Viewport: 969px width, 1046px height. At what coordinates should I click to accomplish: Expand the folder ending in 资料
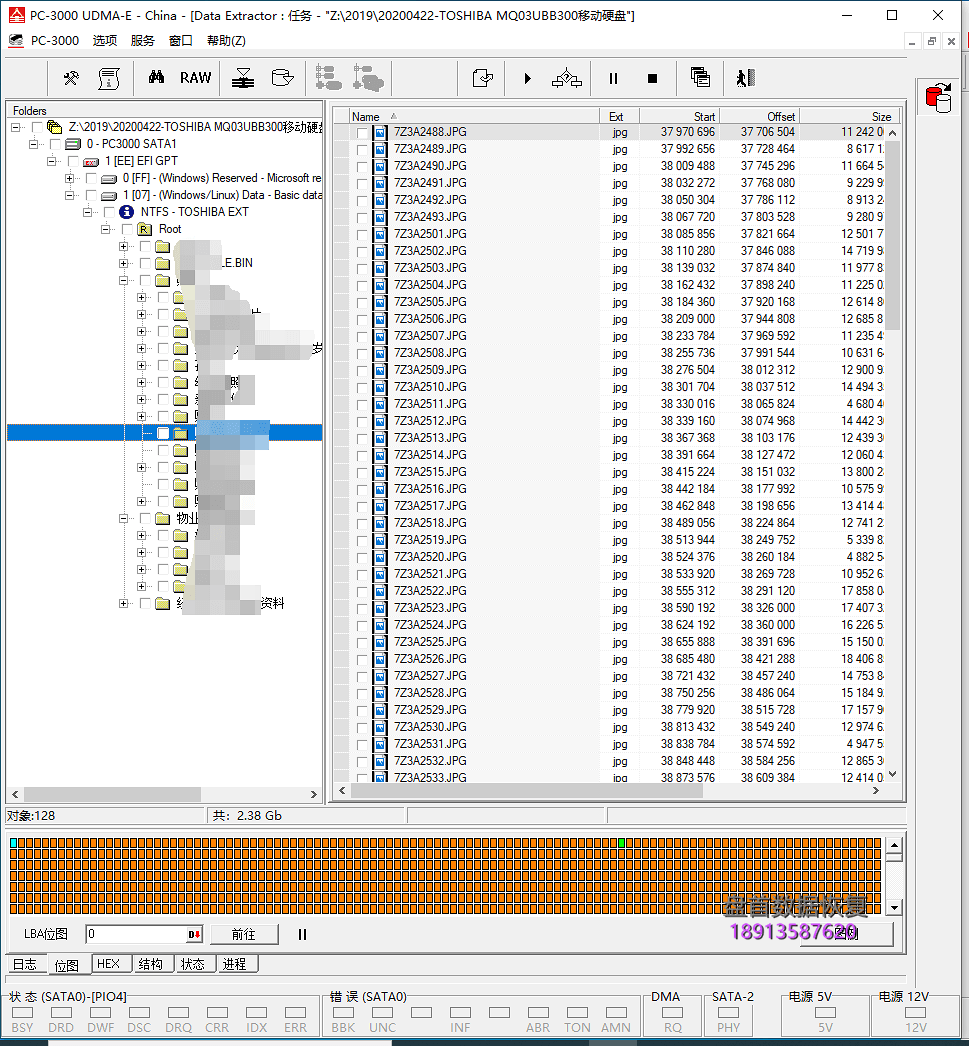123,603
